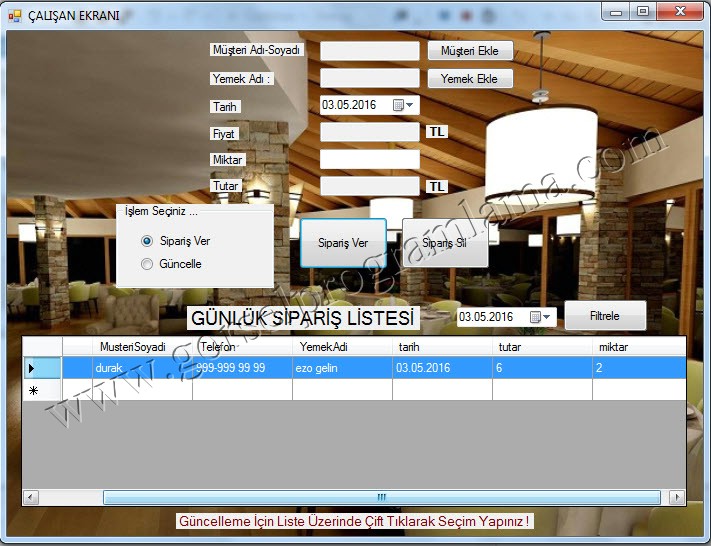Select the row header arrow for durak
Viewport: 711px width, 546px height.
tap(33, 368)
